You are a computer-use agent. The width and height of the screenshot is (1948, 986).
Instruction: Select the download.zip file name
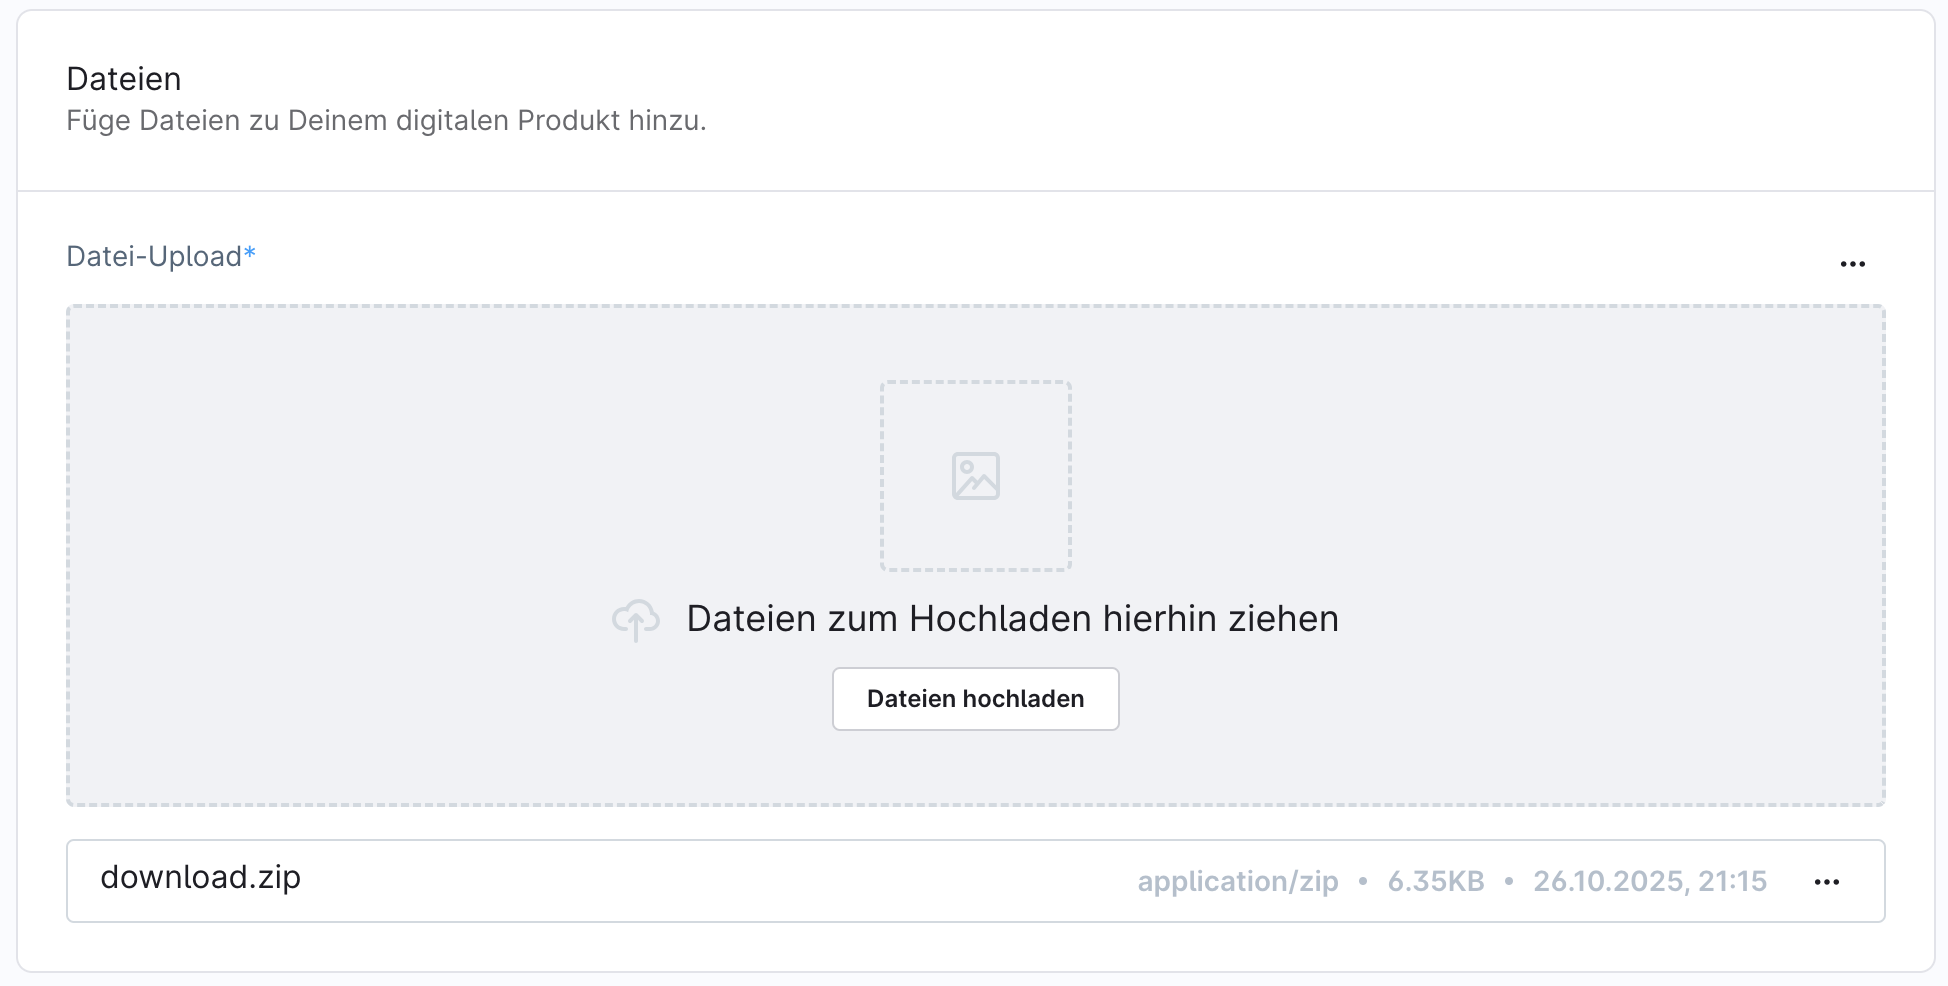click(x=200, y=877)
